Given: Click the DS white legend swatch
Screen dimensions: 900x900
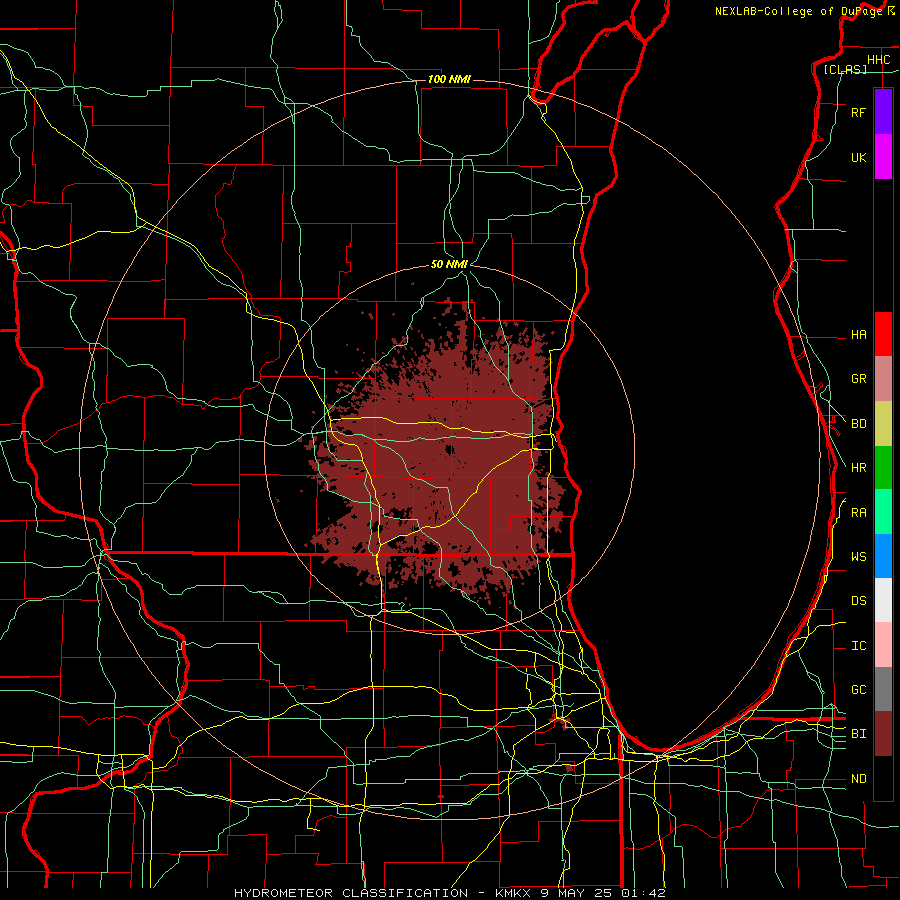Looking at the screenshot, I should (x=883, y=600).
